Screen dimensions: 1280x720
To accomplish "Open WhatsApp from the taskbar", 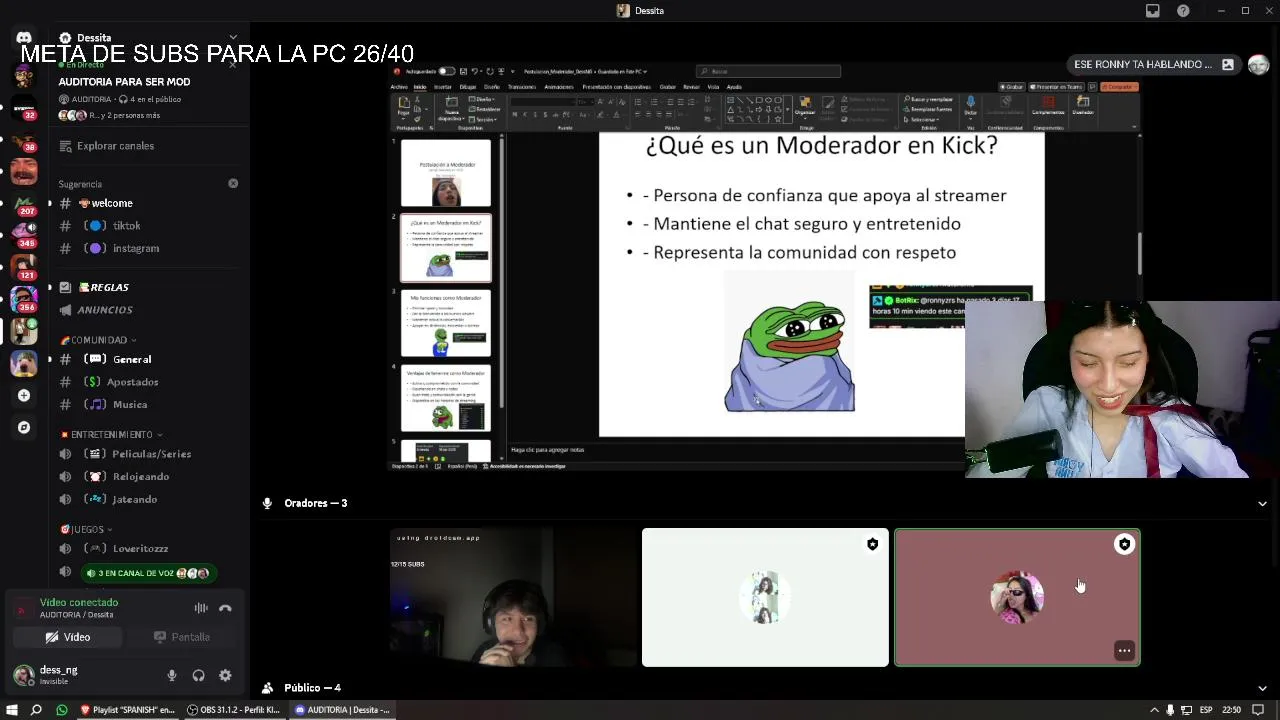I will [x=61, y=710].
